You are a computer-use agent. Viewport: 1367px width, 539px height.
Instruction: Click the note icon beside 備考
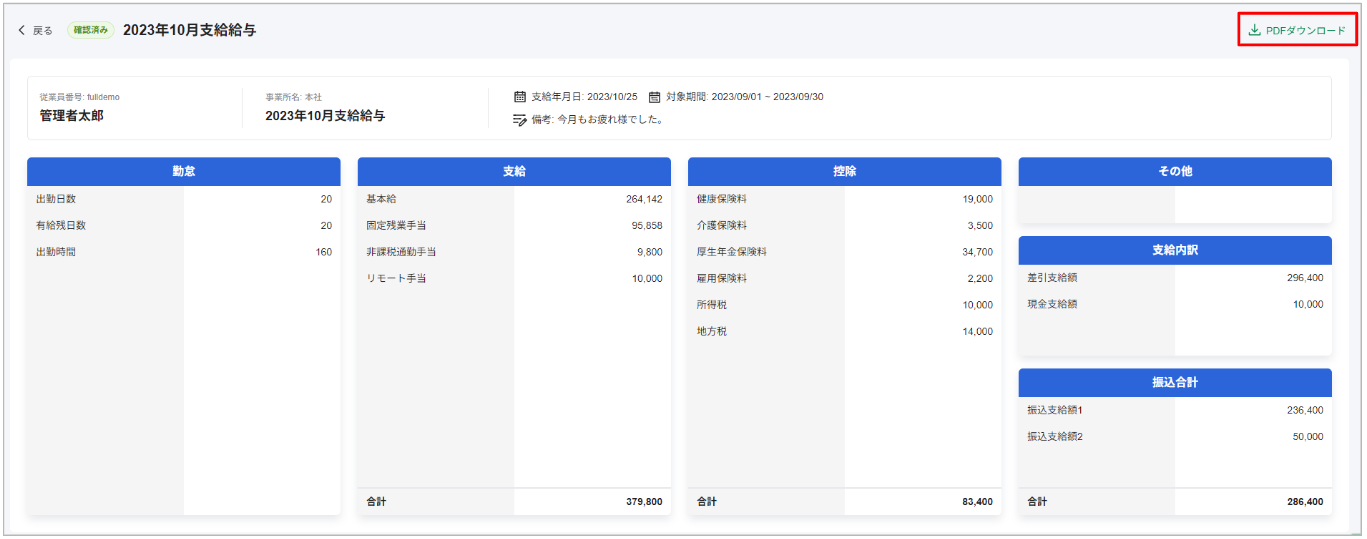(x=520, y=119)
